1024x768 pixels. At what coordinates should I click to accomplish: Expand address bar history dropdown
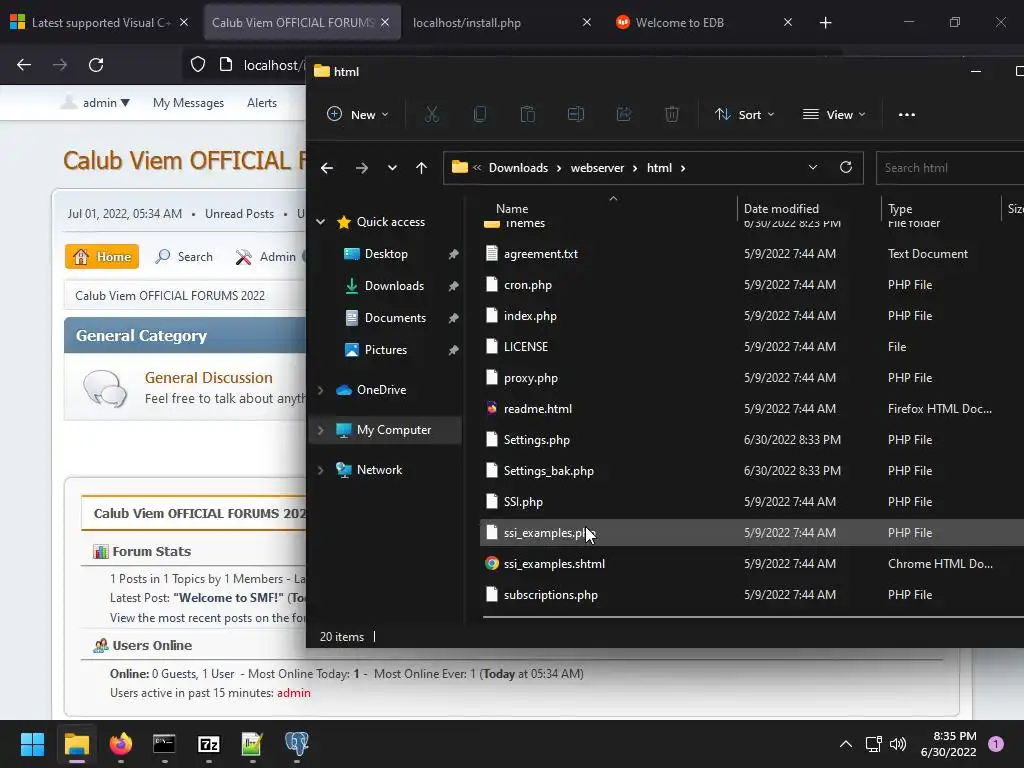812,167
